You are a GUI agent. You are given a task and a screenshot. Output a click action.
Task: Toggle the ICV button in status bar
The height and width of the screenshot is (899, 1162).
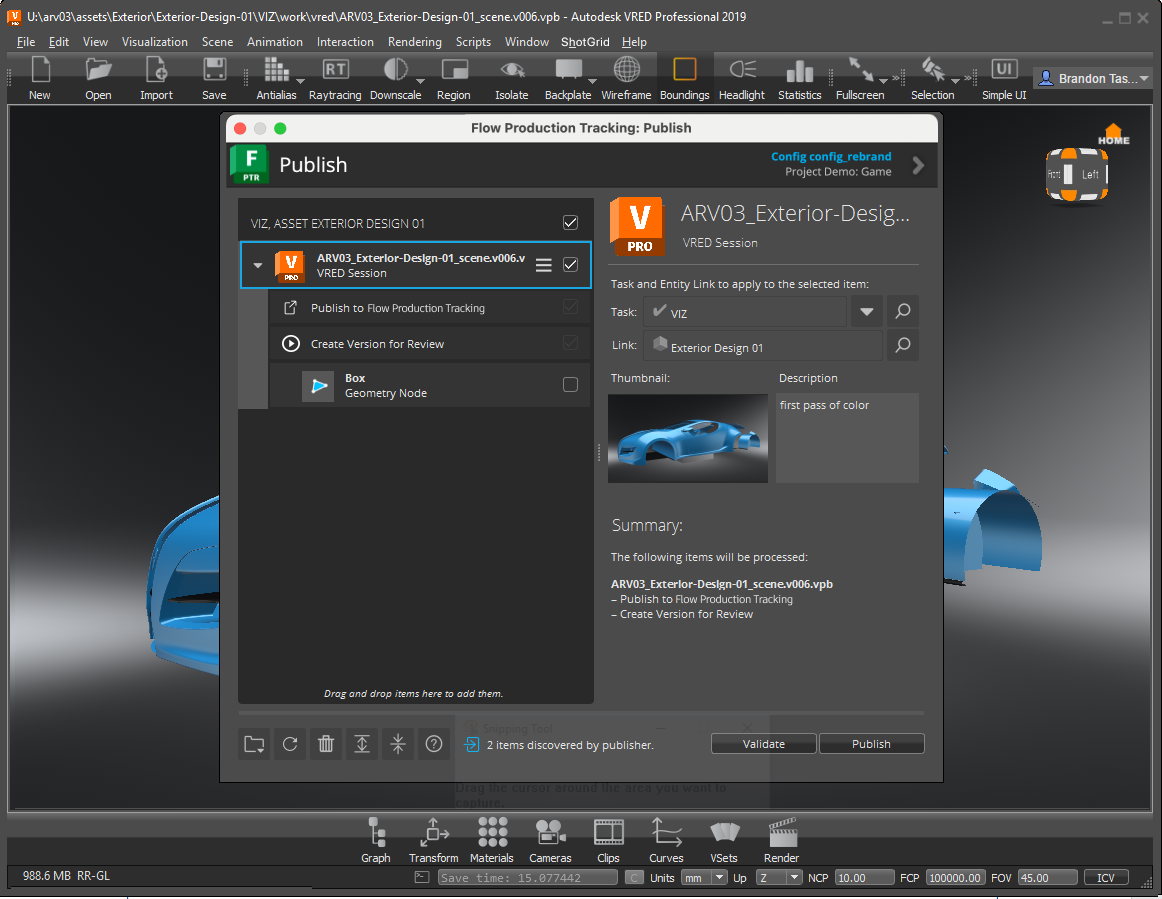click(x=1106, y=878)
